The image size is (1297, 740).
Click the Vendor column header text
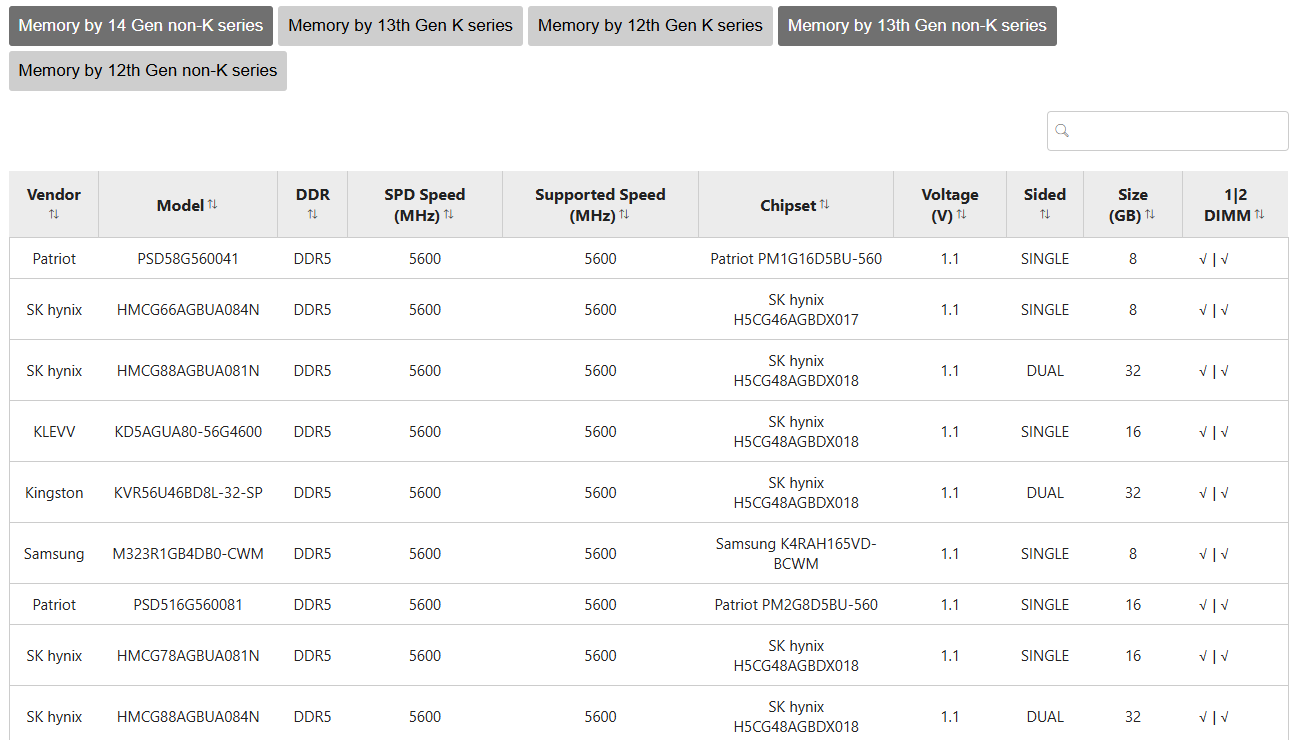point(54,194)
